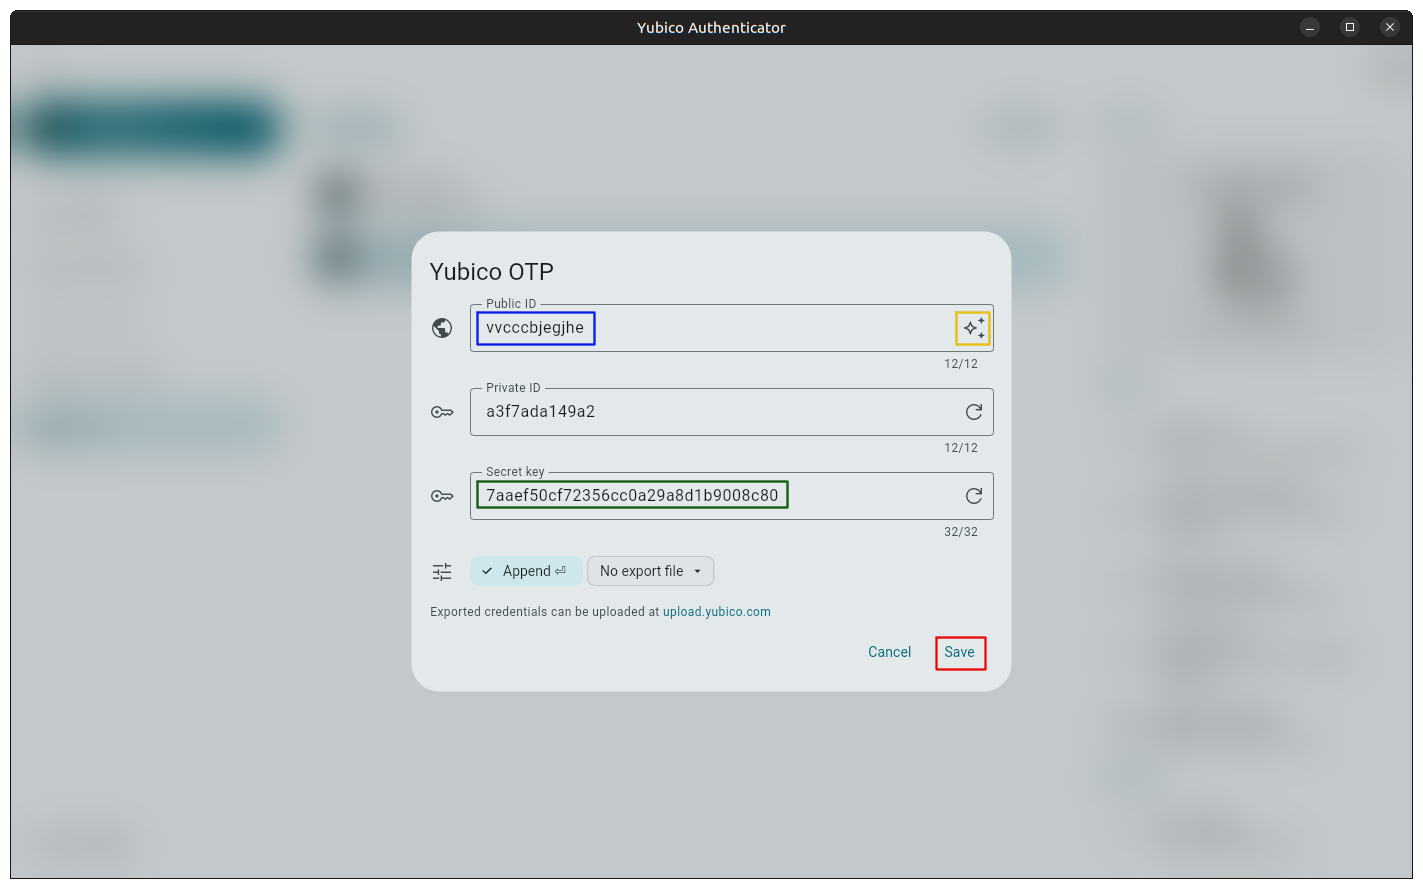Click the globe icon beside Public ID
Image resolution: width=1423 pixels, height=889 pixels.
coord(442,328)
